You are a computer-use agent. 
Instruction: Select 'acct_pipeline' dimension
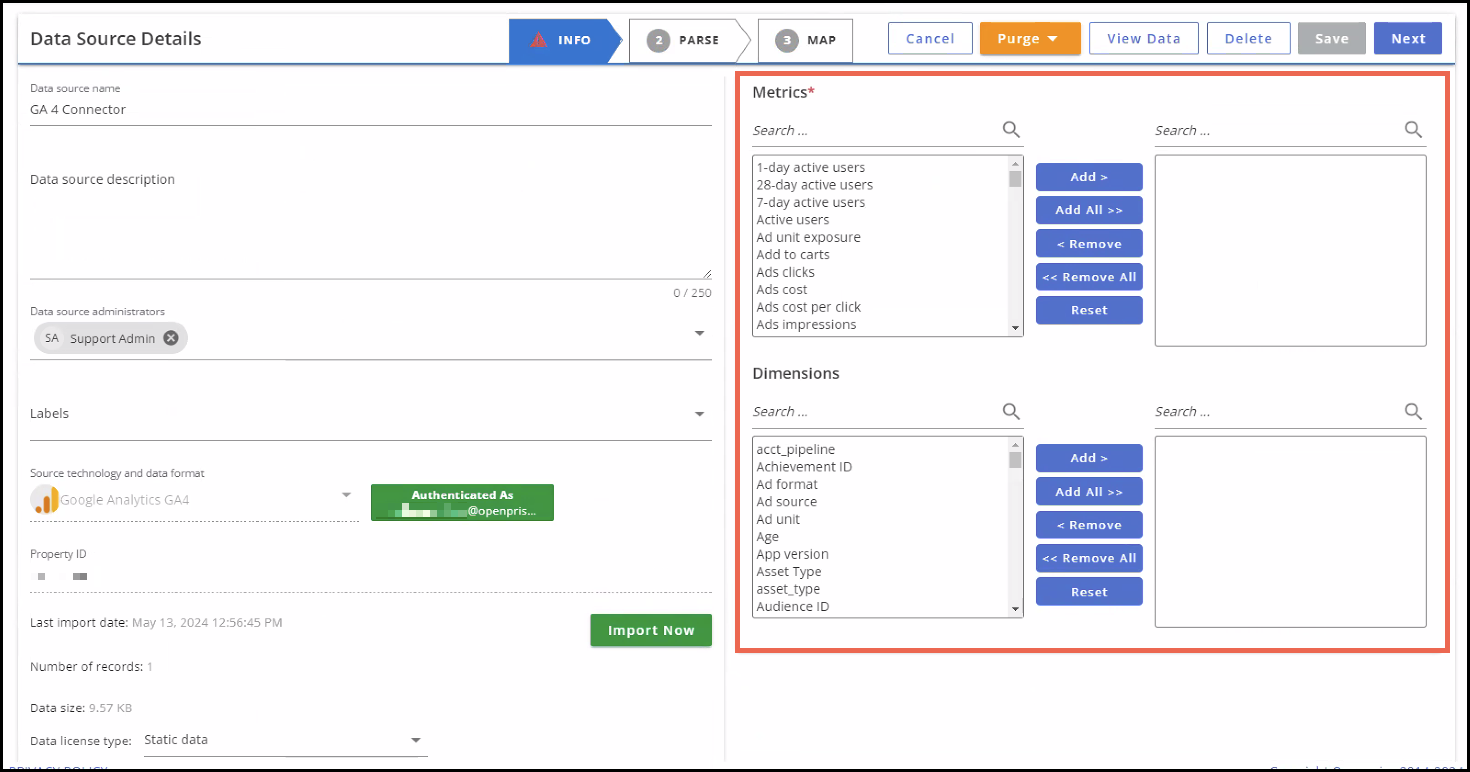pos(795,449)
